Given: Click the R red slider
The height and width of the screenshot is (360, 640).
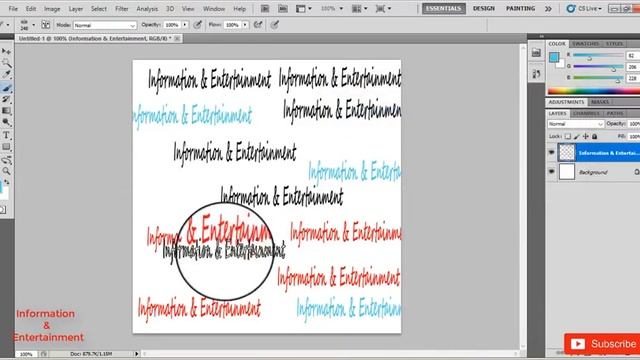Looking at the screenshot, I should pos(598,55).
